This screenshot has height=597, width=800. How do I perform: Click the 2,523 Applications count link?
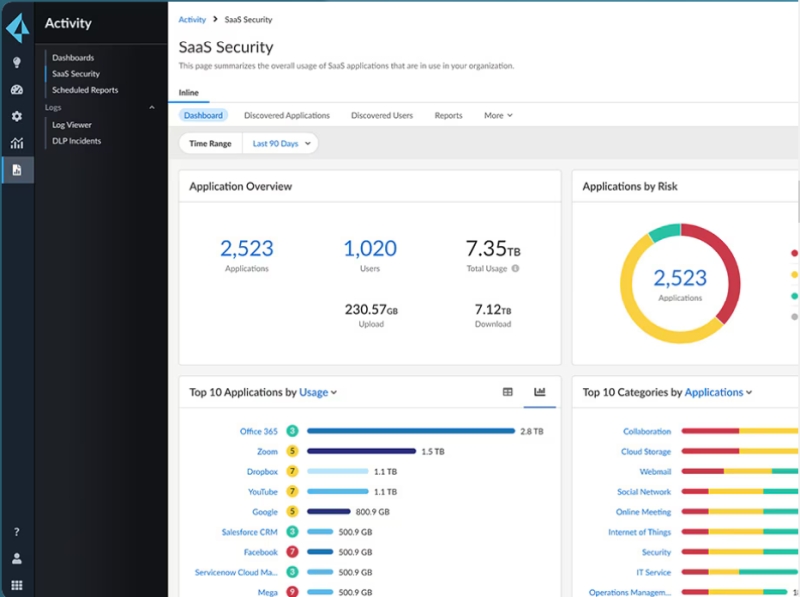[247, 248]
